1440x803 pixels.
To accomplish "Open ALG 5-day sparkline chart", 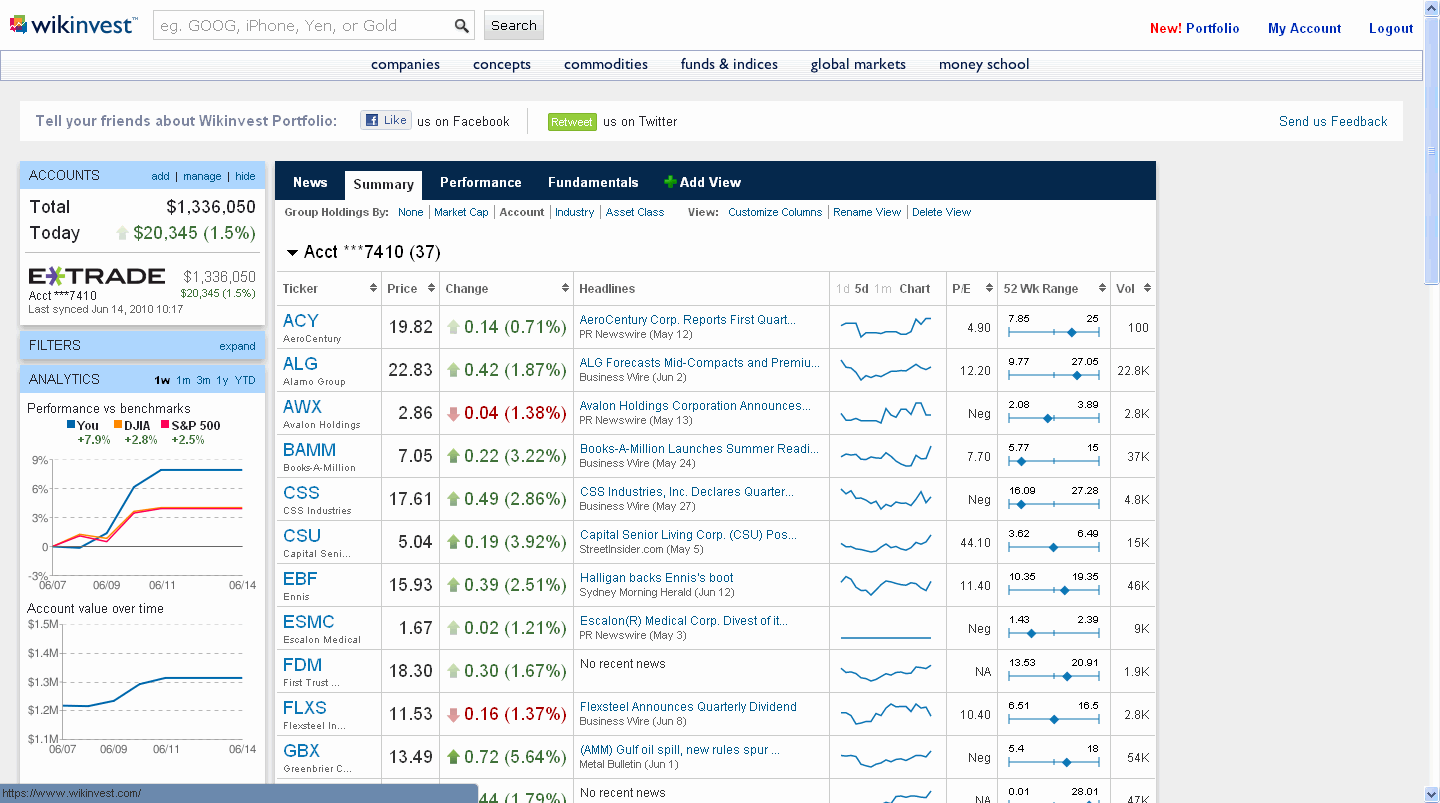I will click(887, 370).
